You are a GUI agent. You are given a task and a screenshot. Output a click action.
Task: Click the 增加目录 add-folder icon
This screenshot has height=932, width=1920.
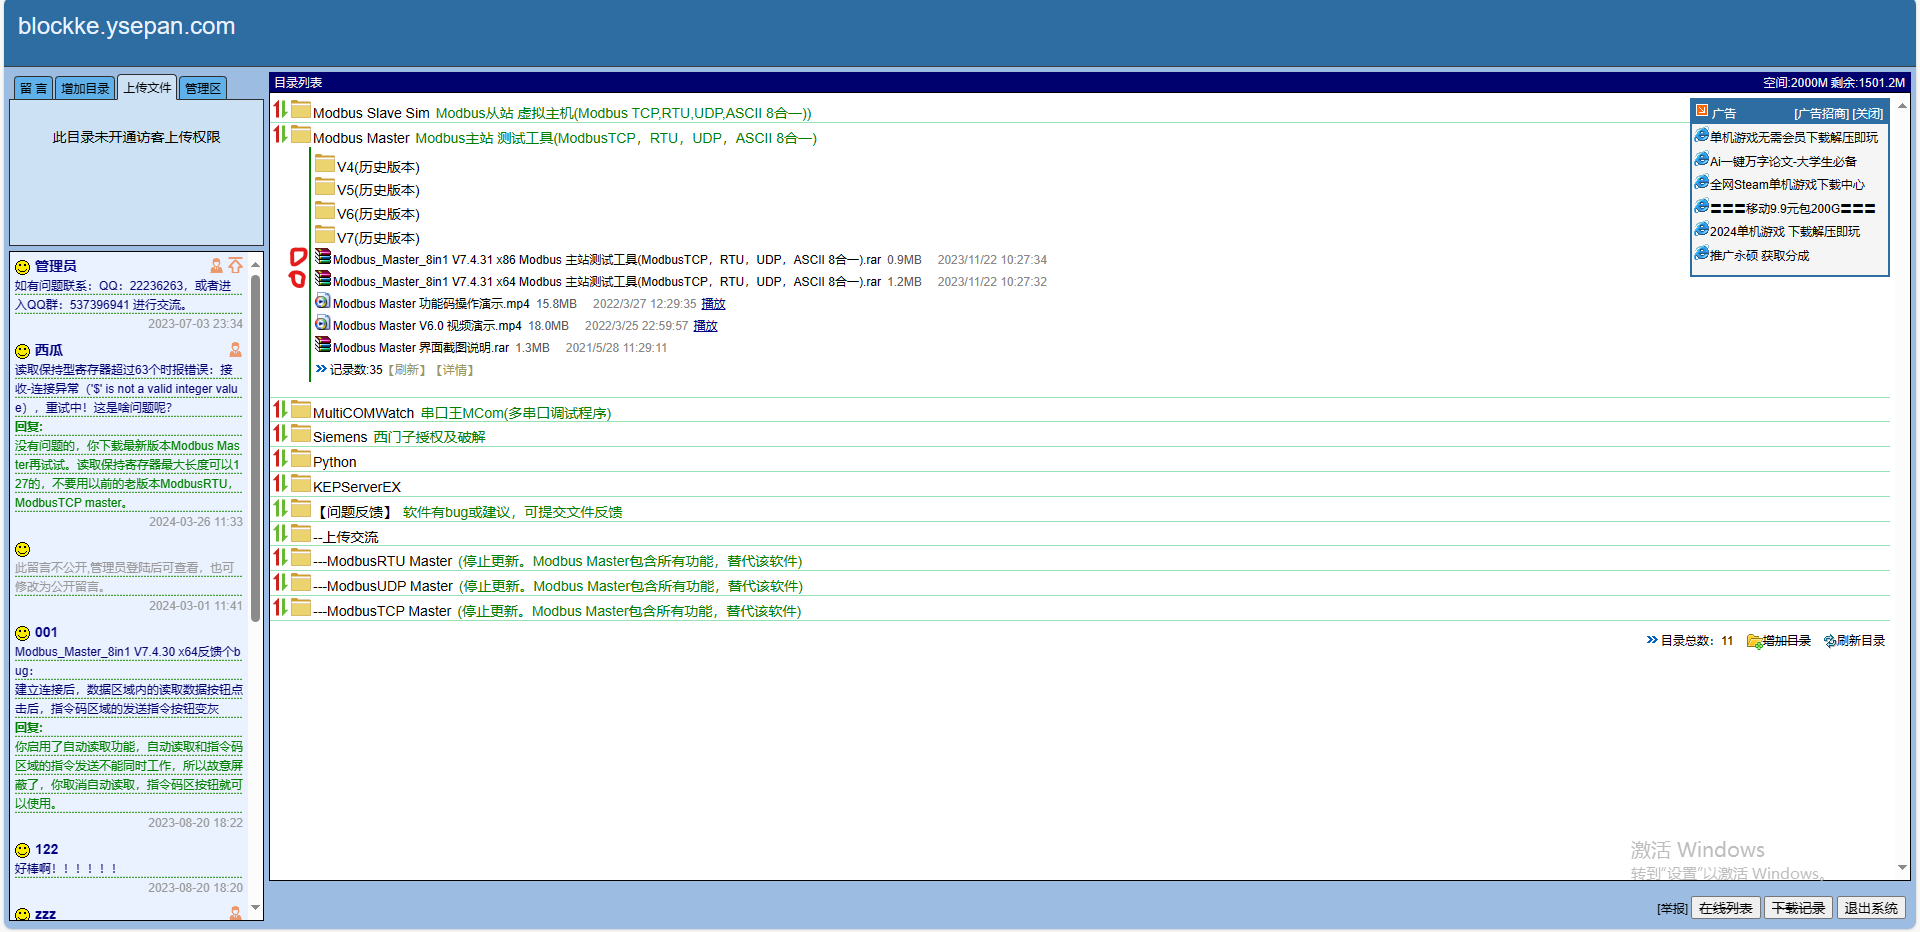click(1753, 641)
